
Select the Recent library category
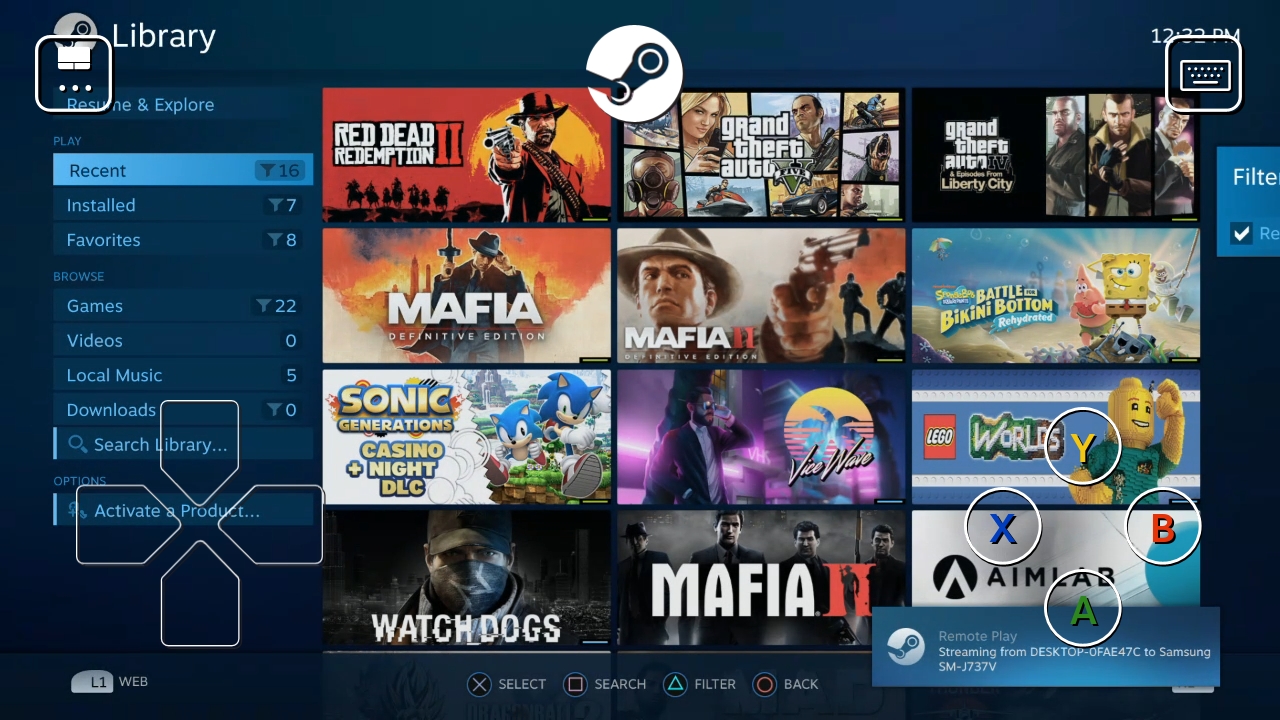pyautogui.click(x=182, y=170)
